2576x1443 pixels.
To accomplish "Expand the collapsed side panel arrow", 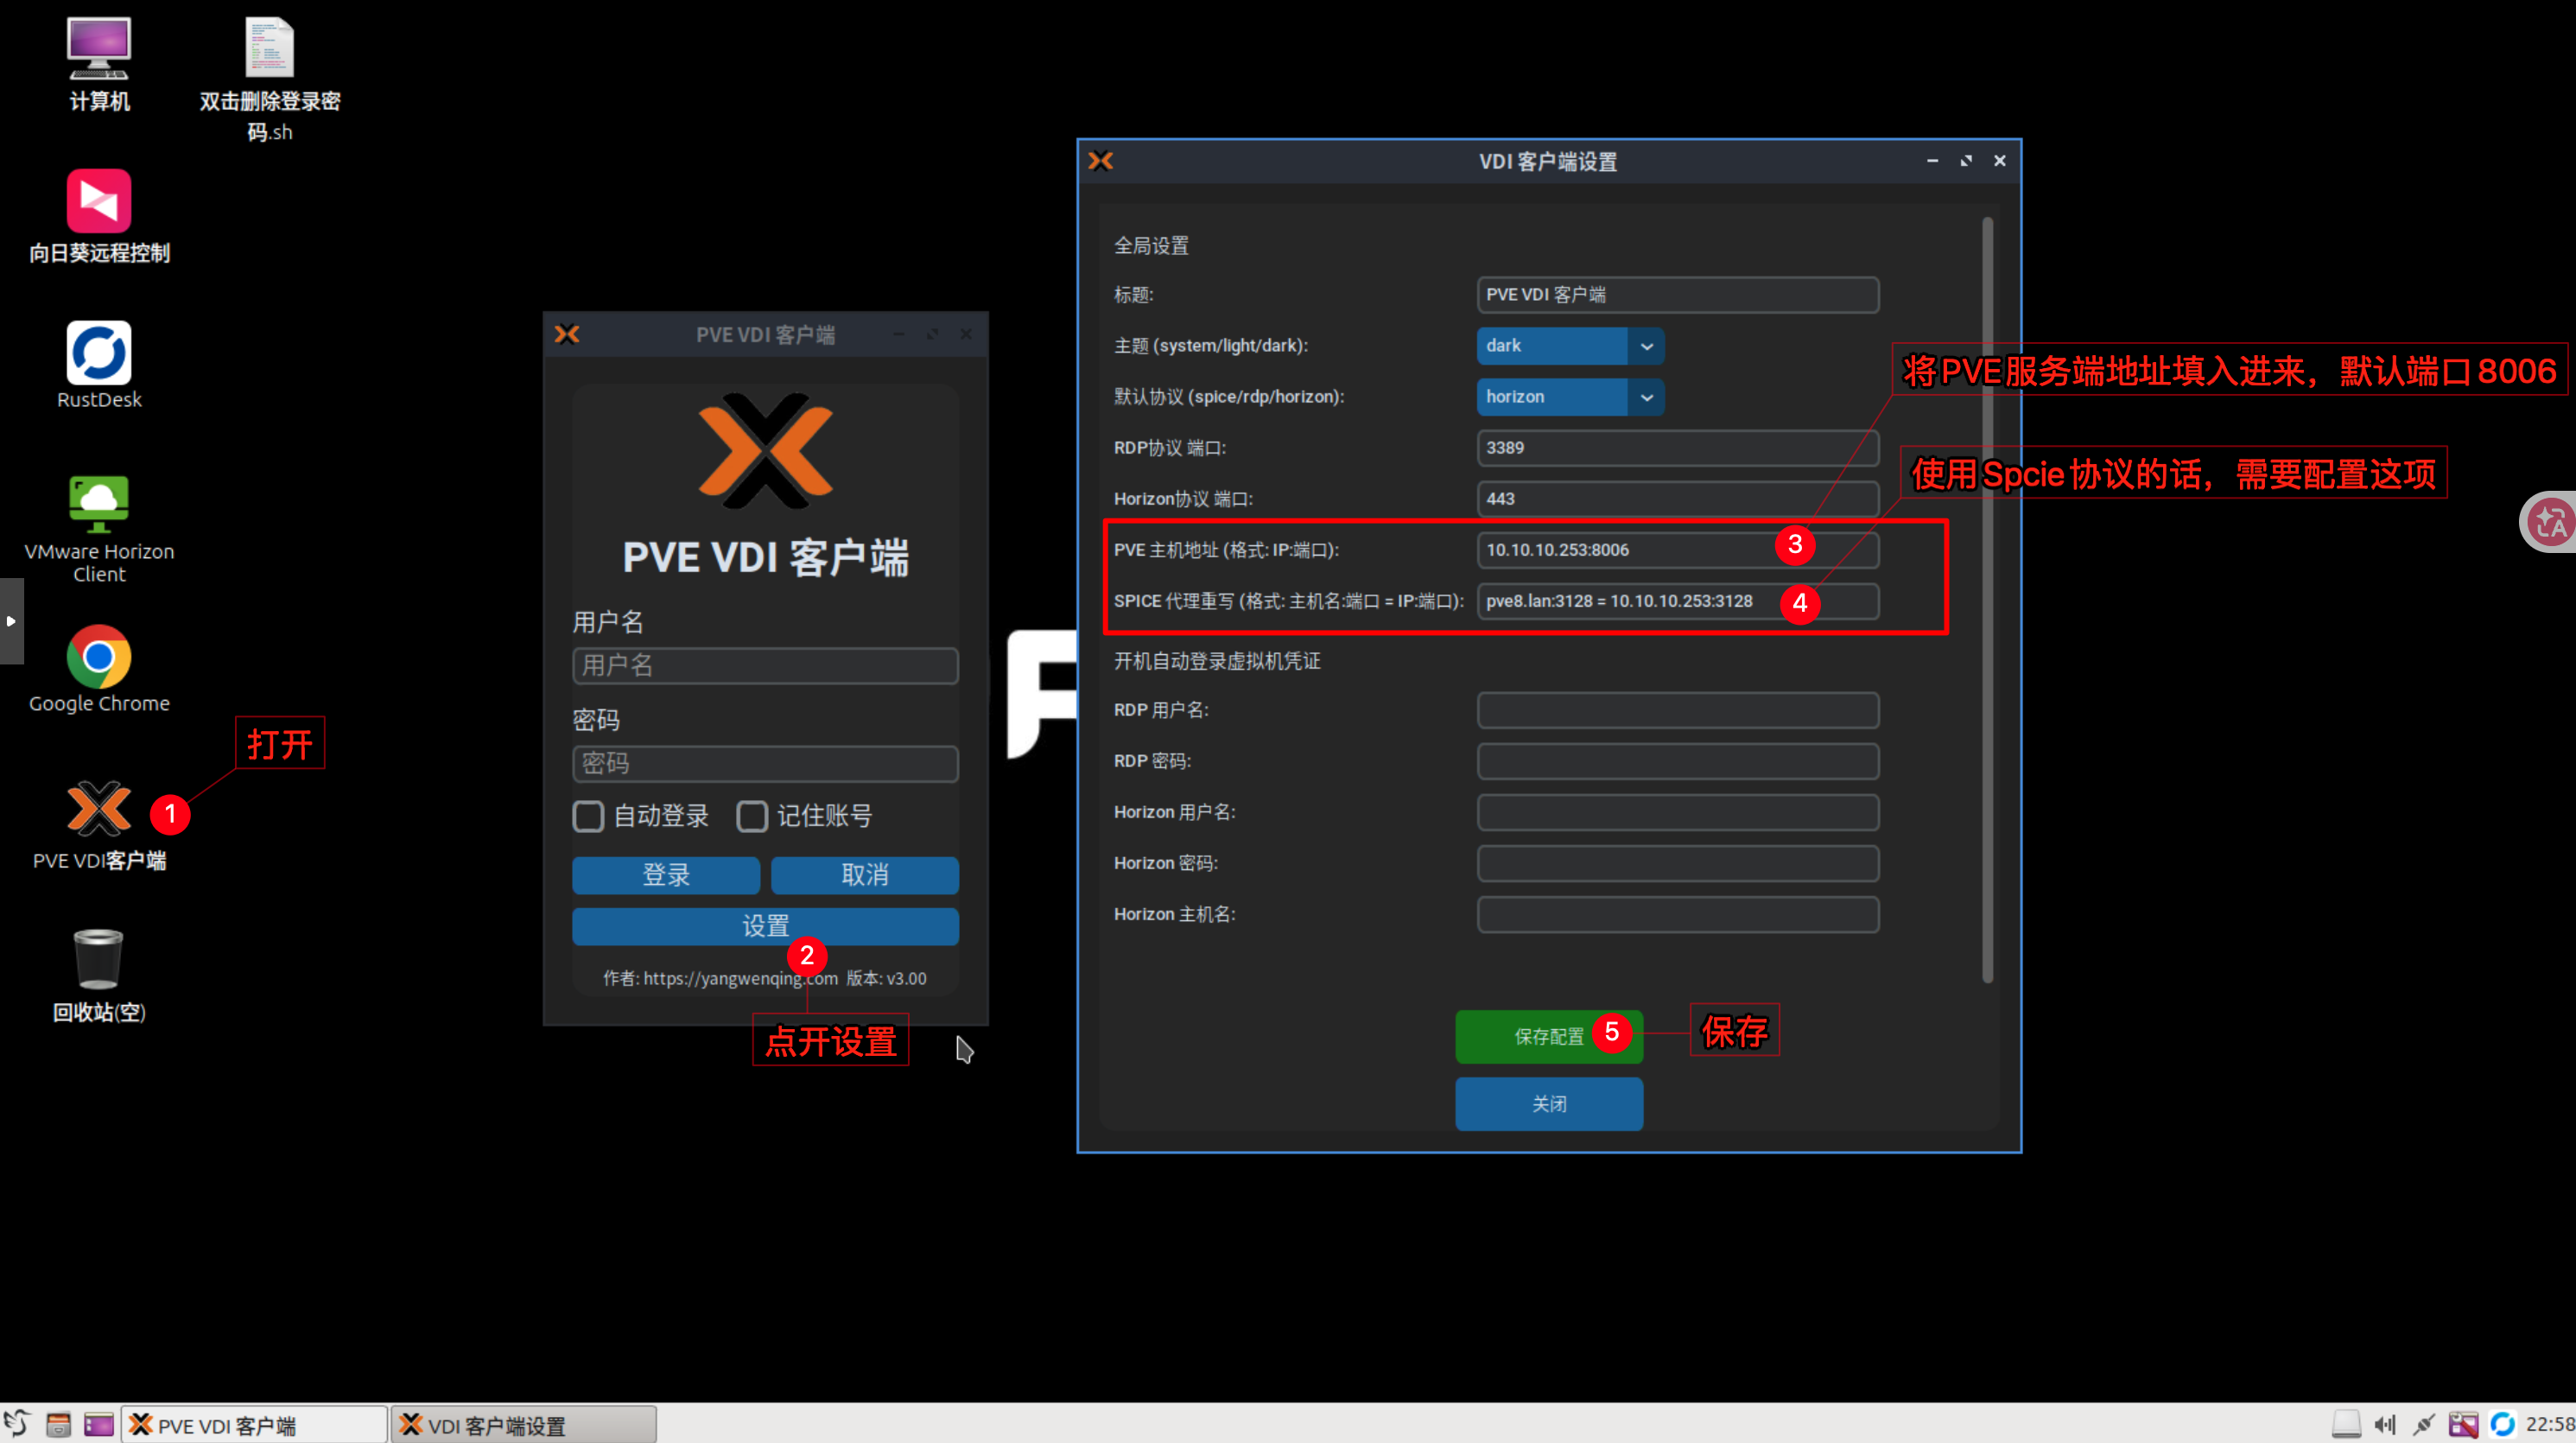I will tap(11, 621).
